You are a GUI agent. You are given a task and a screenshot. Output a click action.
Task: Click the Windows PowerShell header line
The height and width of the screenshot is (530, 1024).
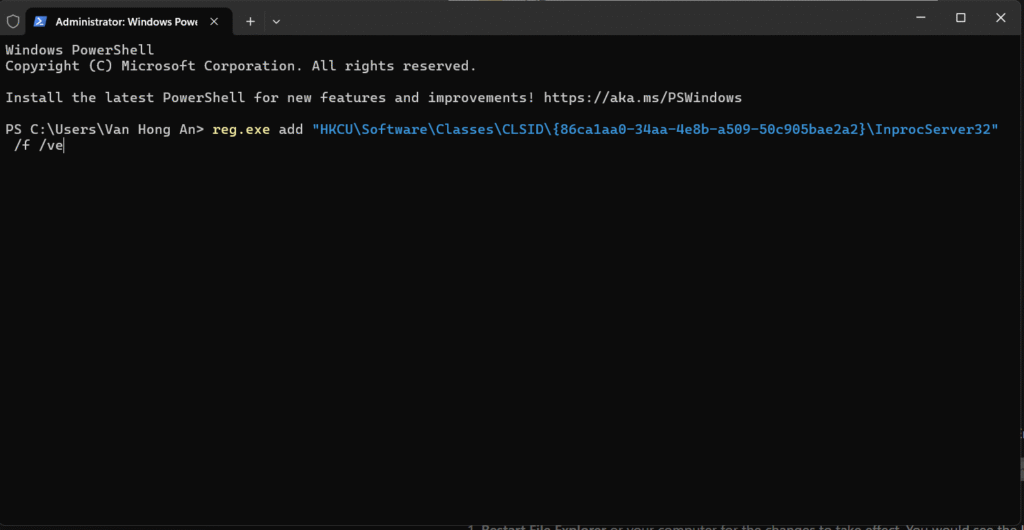coord(80,50)
